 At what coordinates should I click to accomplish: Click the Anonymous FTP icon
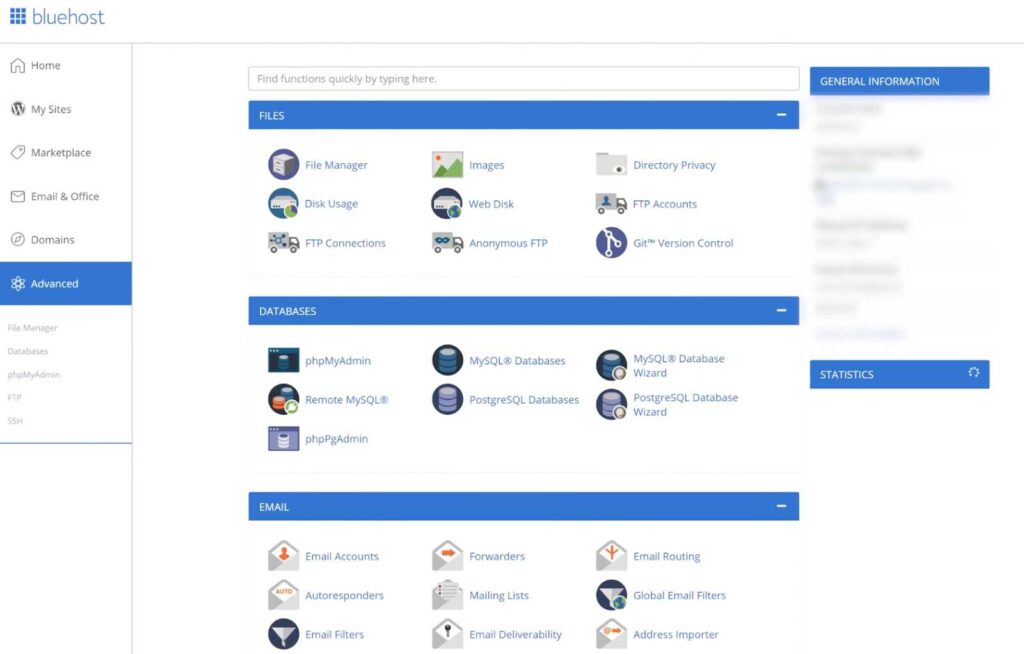pos(447,243)
